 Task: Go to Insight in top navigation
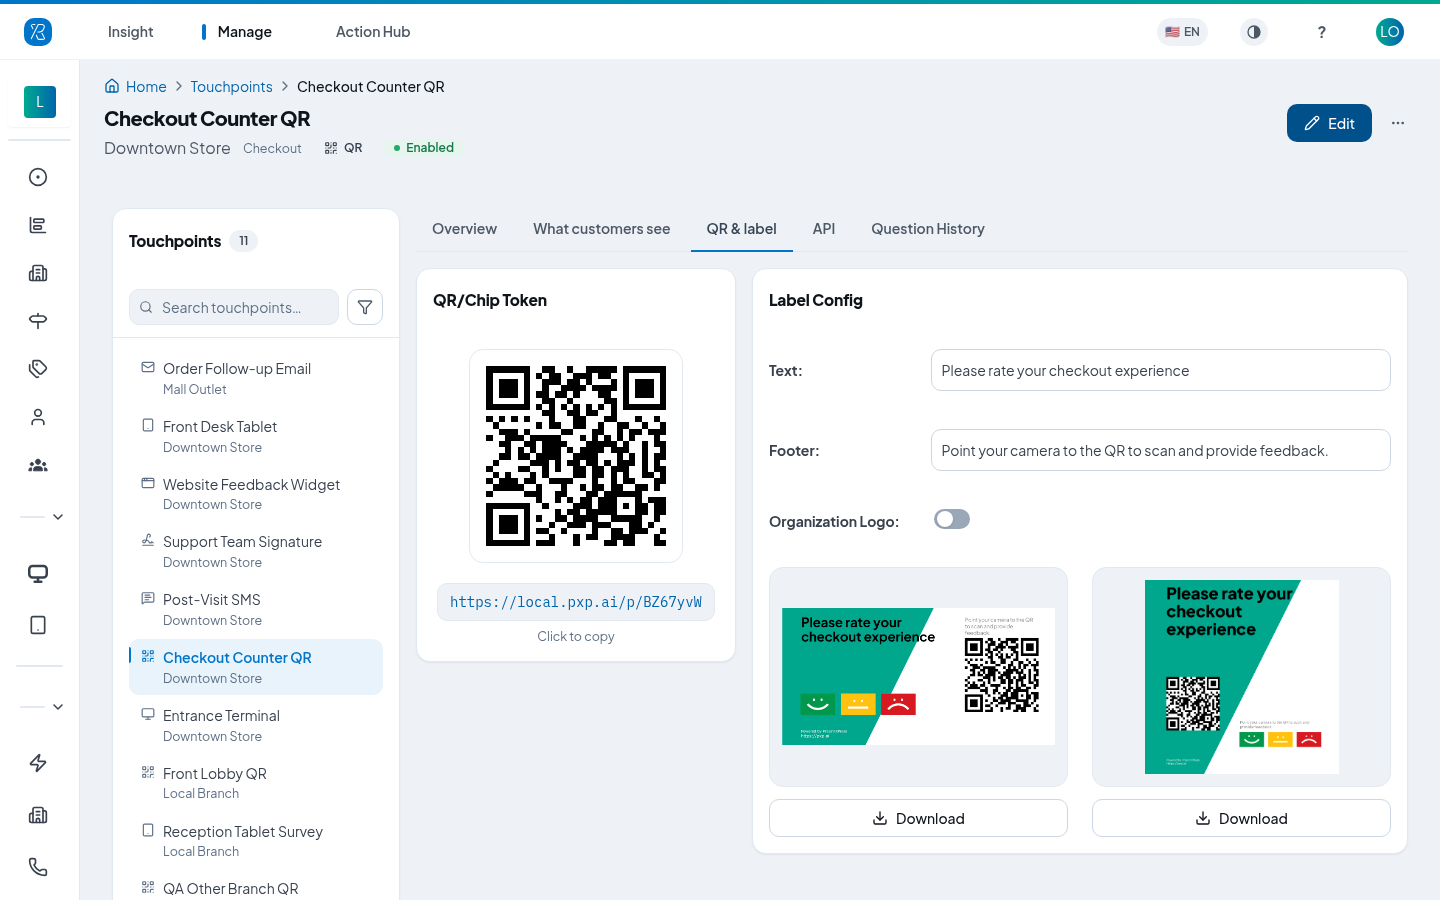(130, 32)
